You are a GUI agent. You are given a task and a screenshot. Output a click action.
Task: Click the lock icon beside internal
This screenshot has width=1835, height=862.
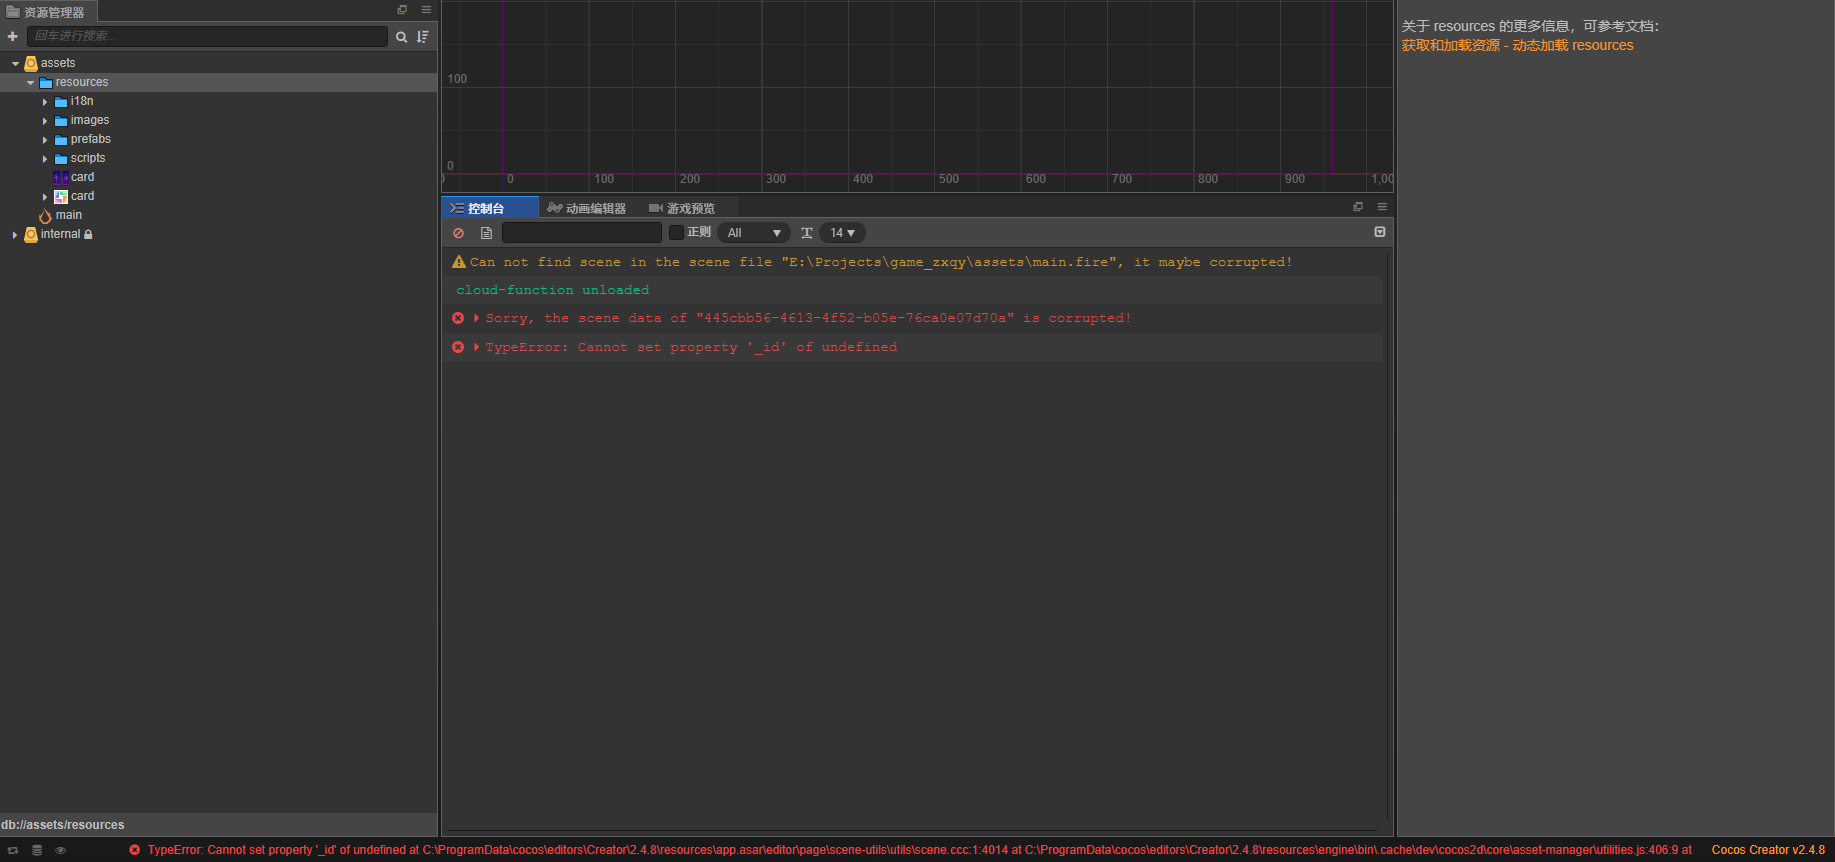[x=88, y=235]
